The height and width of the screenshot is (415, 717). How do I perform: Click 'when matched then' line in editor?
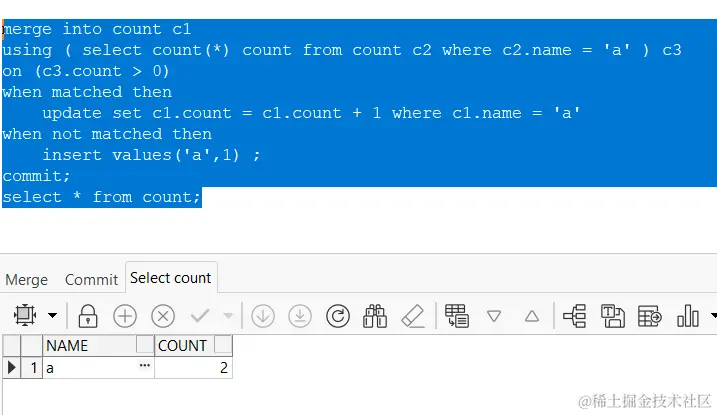tap(87, 92)
